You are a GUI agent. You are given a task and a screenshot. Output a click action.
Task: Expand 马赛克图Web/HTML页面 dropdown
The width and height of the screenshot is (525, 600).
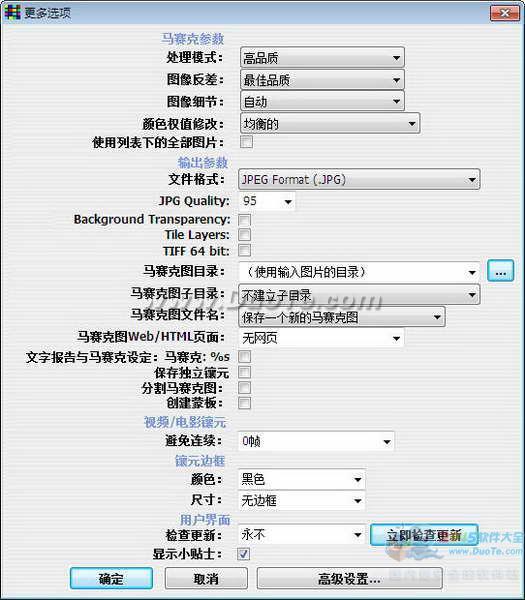coord(321,338)
